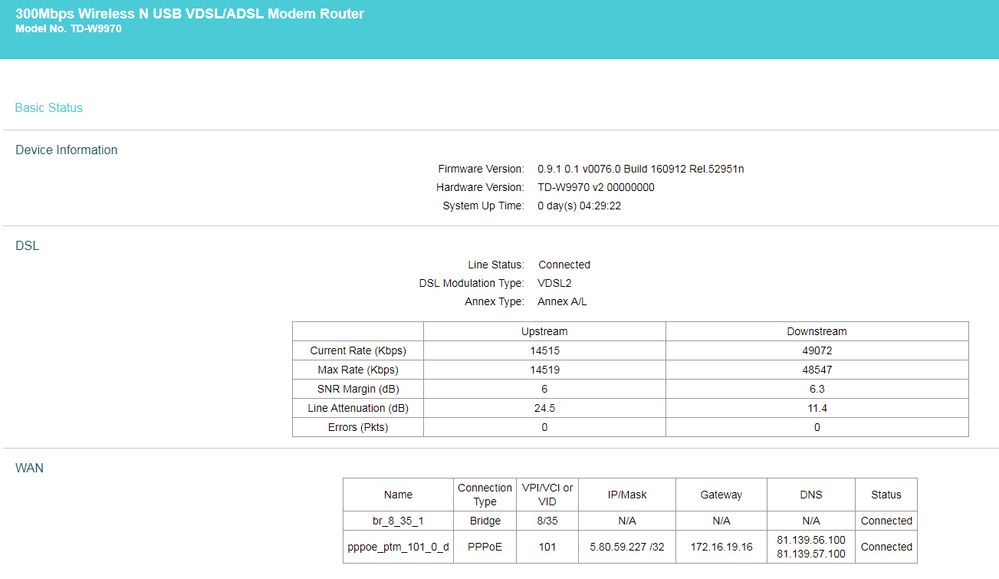Select the pppoe_ptm_101_0_d WAN entry name
Image resolution: width=999 pixels, height=579 pixels.
pos(398,547)
